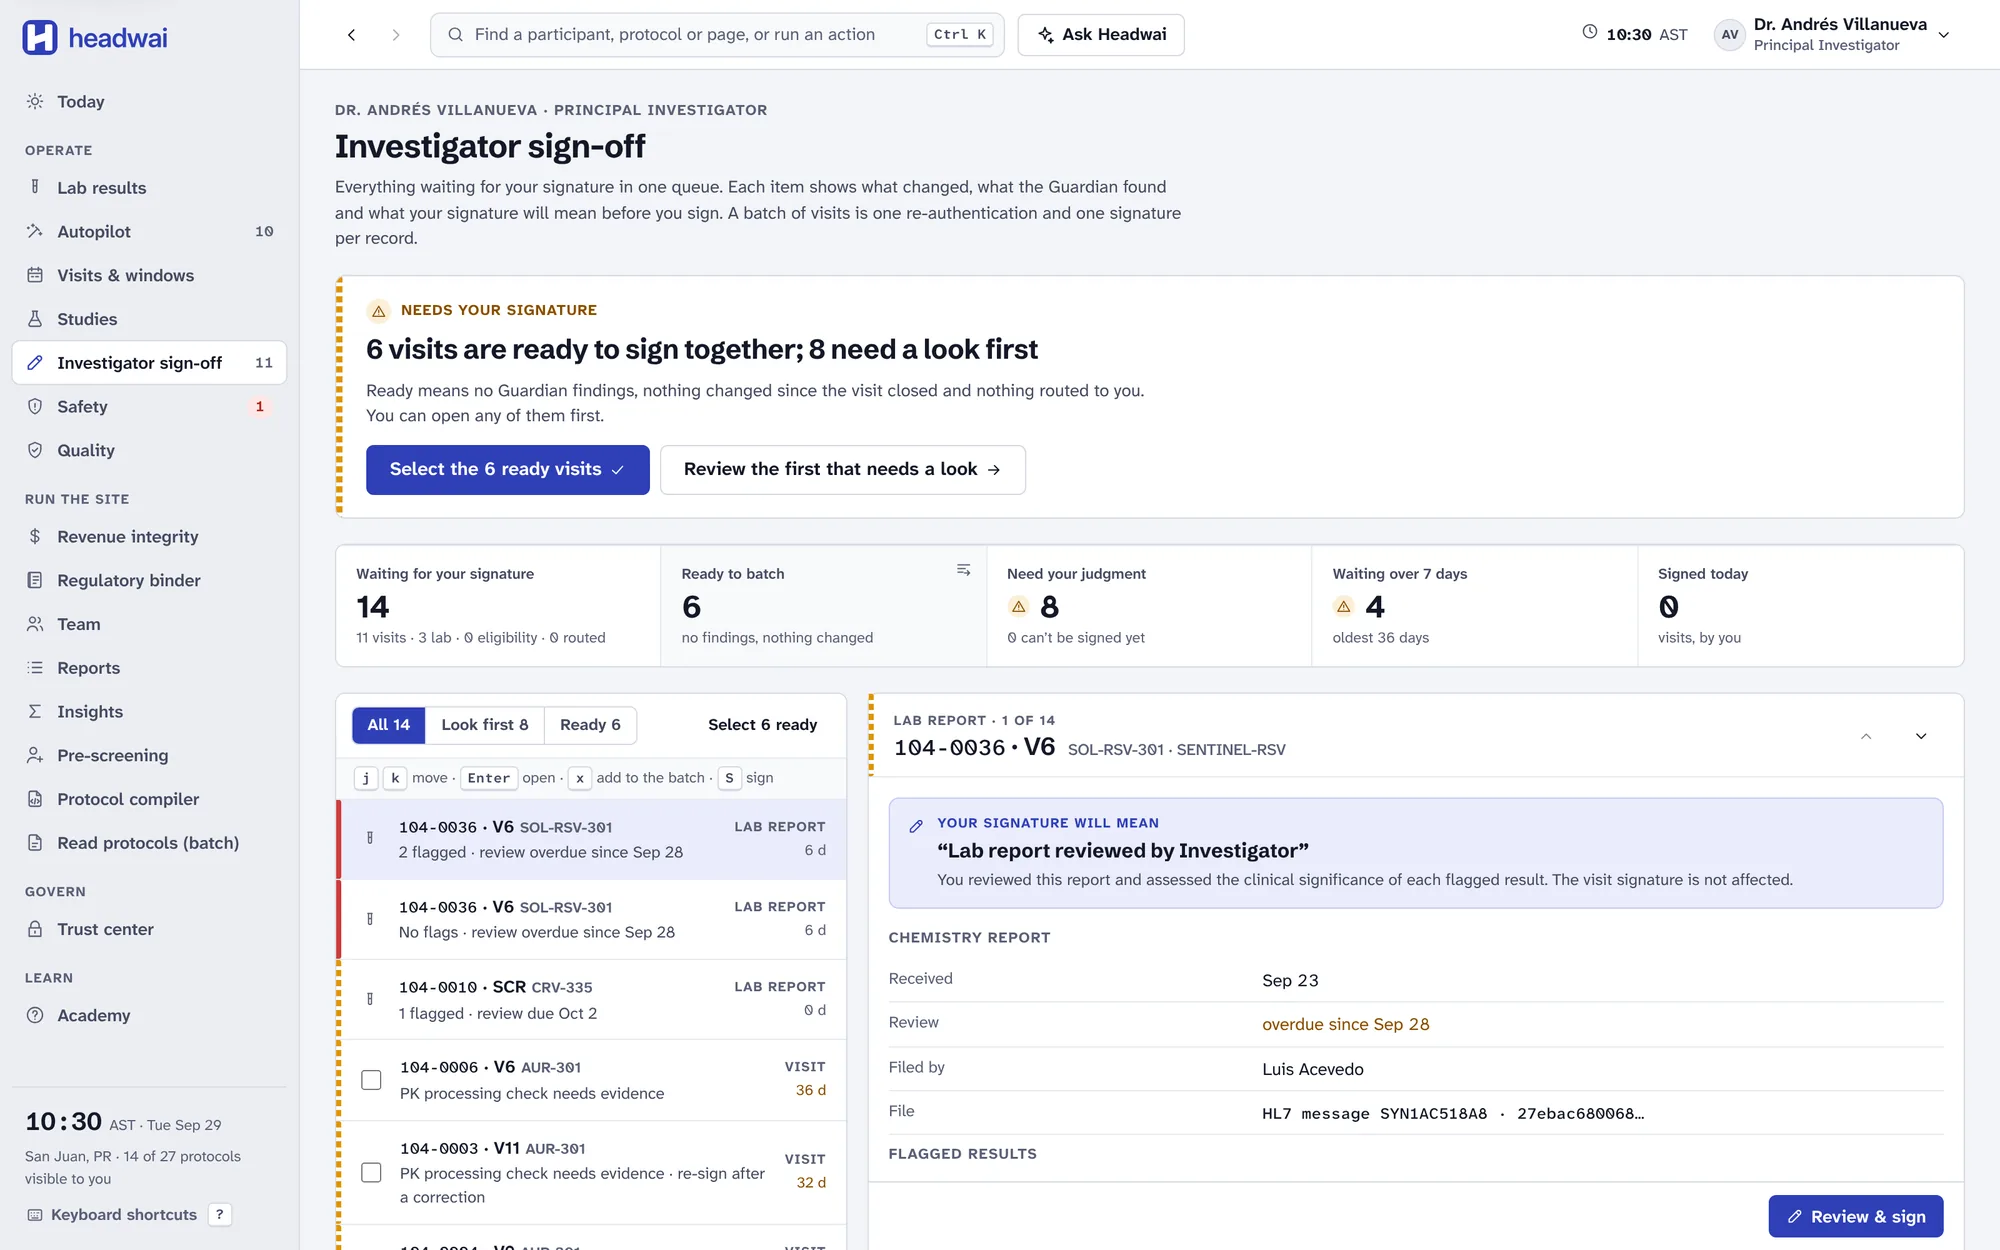Click Review the first that needs a look

pyautogui.click(x=842, y=470)
